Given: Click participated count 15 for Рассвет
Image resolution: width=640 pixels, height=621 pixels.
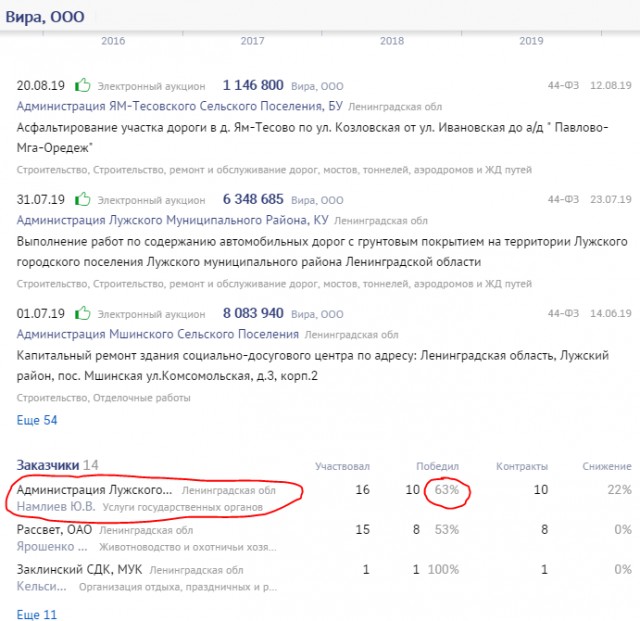Looking at the screenshot, I should pyautogui.click(x=362, y=530).
